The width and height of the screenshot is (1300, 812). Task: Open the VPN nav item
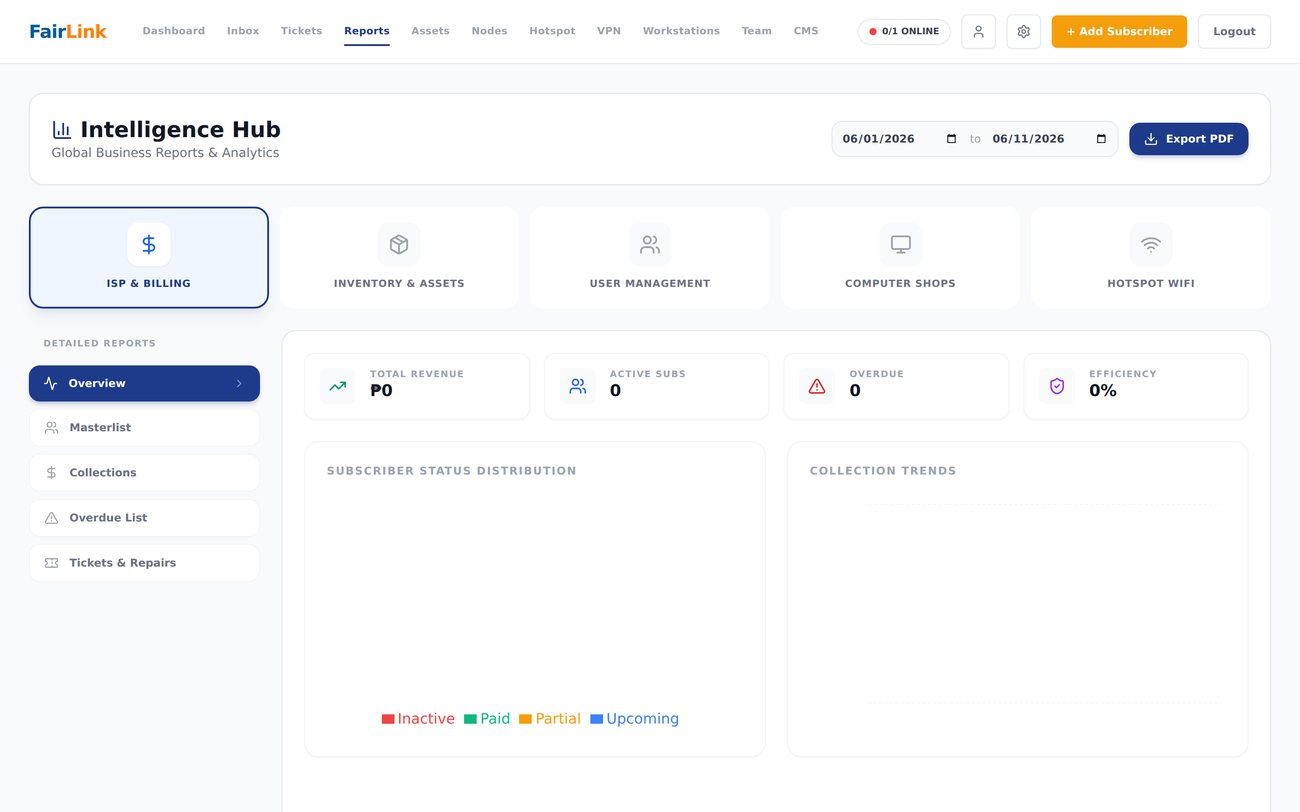609,31
